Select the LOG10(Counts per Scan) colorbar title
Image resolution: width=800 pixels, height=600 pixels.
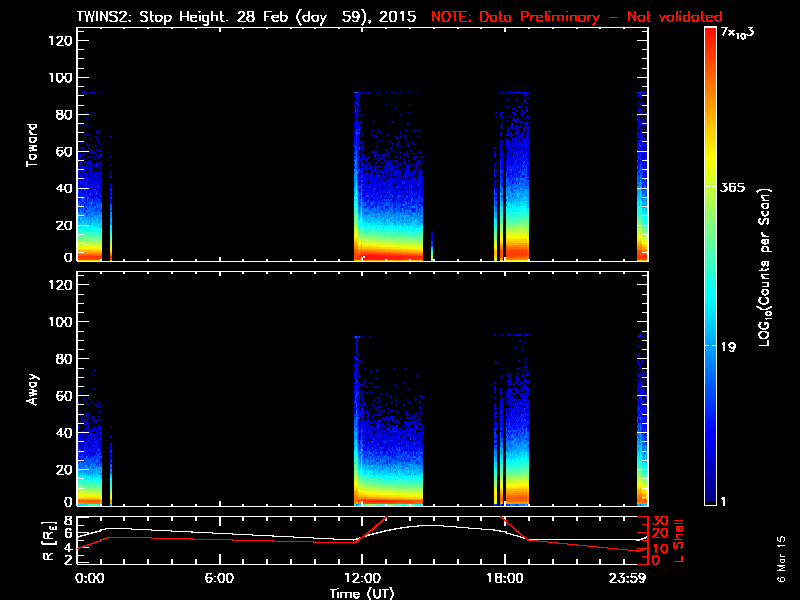(x=764, y=267)
